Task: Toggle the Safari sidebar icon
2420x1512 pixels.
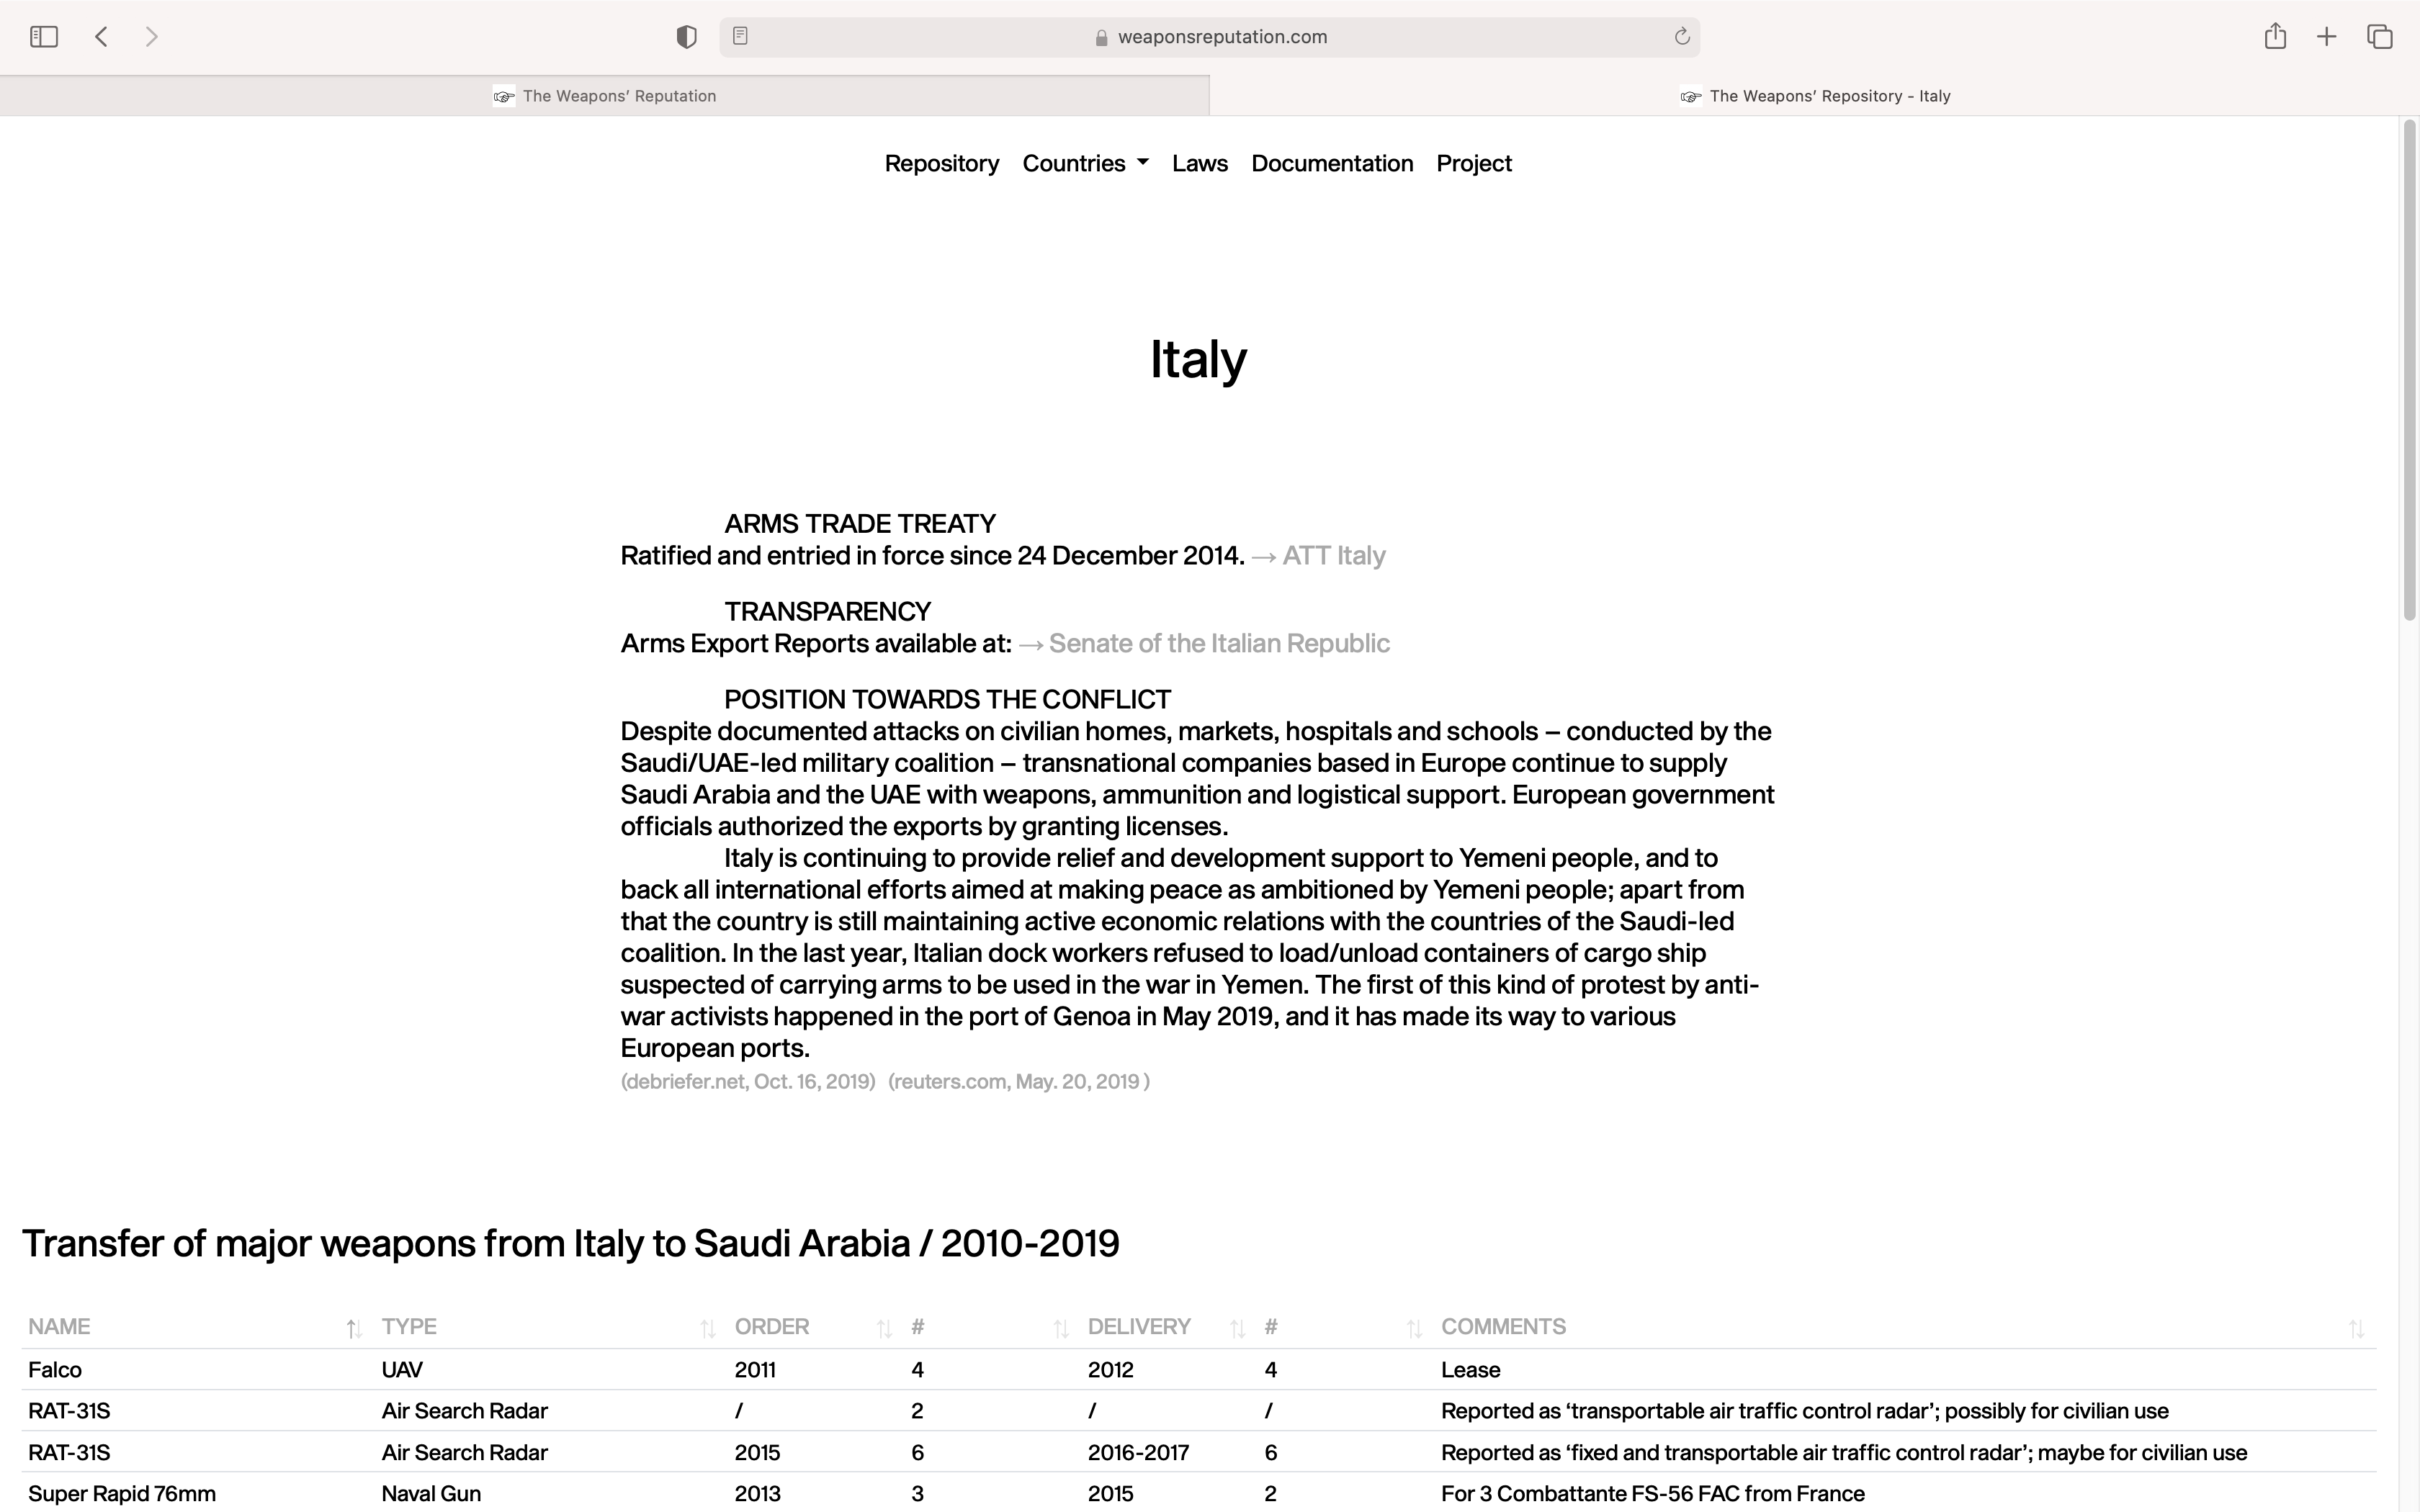Action: pyautogui.click(x=44, y=37)
